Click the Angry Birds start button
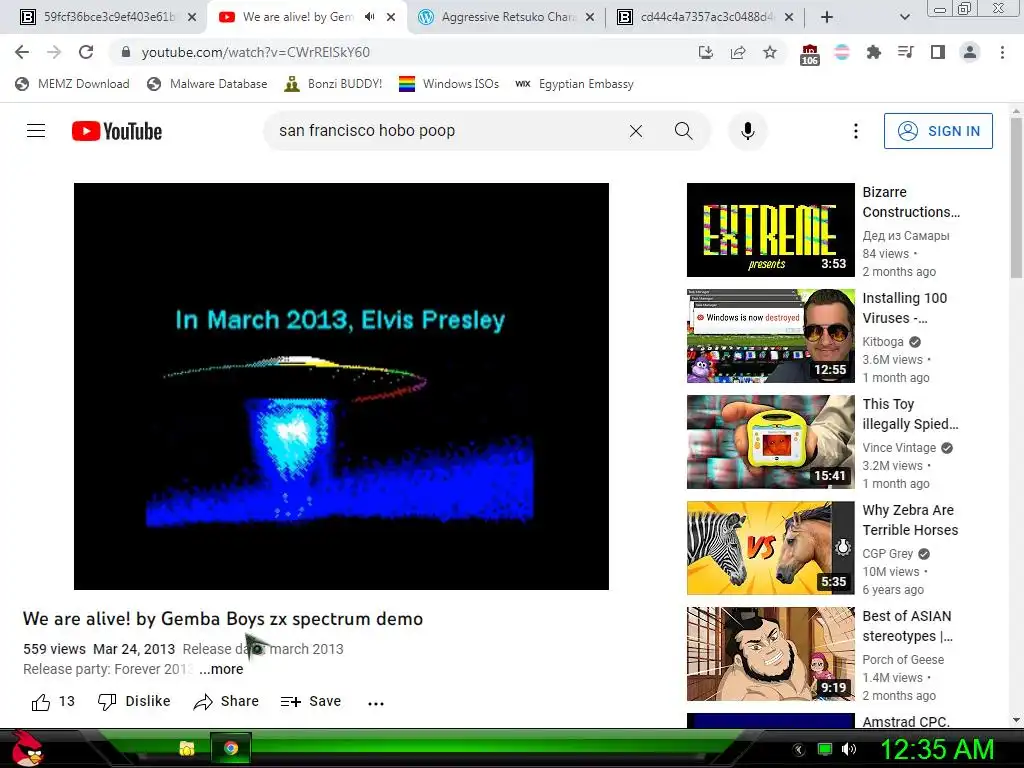This screenshot has height=768, width=1024. (x=27, y=748)
